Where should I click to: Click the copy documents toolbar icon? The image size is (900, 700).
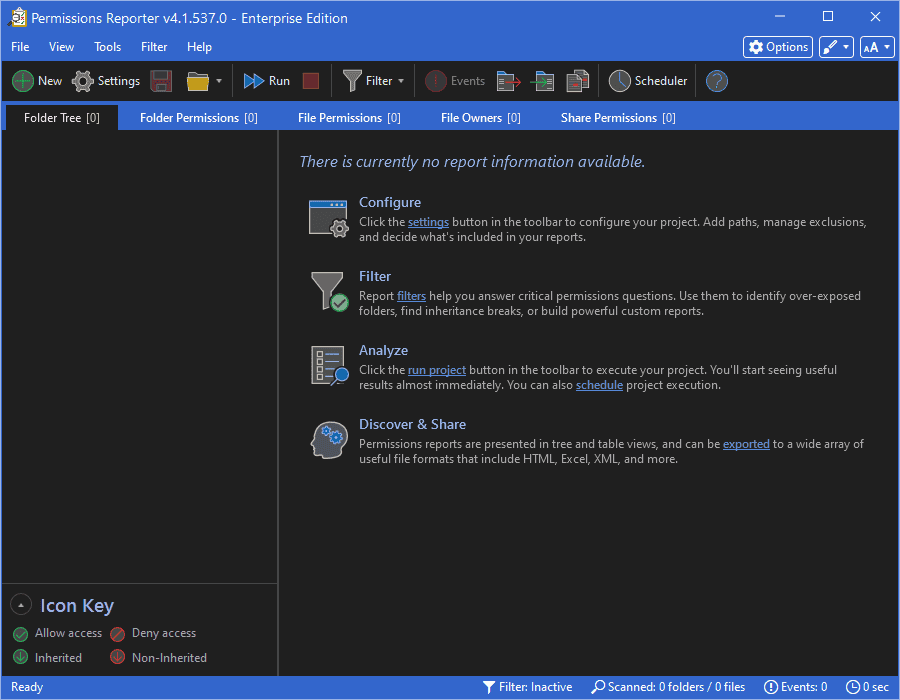pyautogui.click(x=577, y=81)
